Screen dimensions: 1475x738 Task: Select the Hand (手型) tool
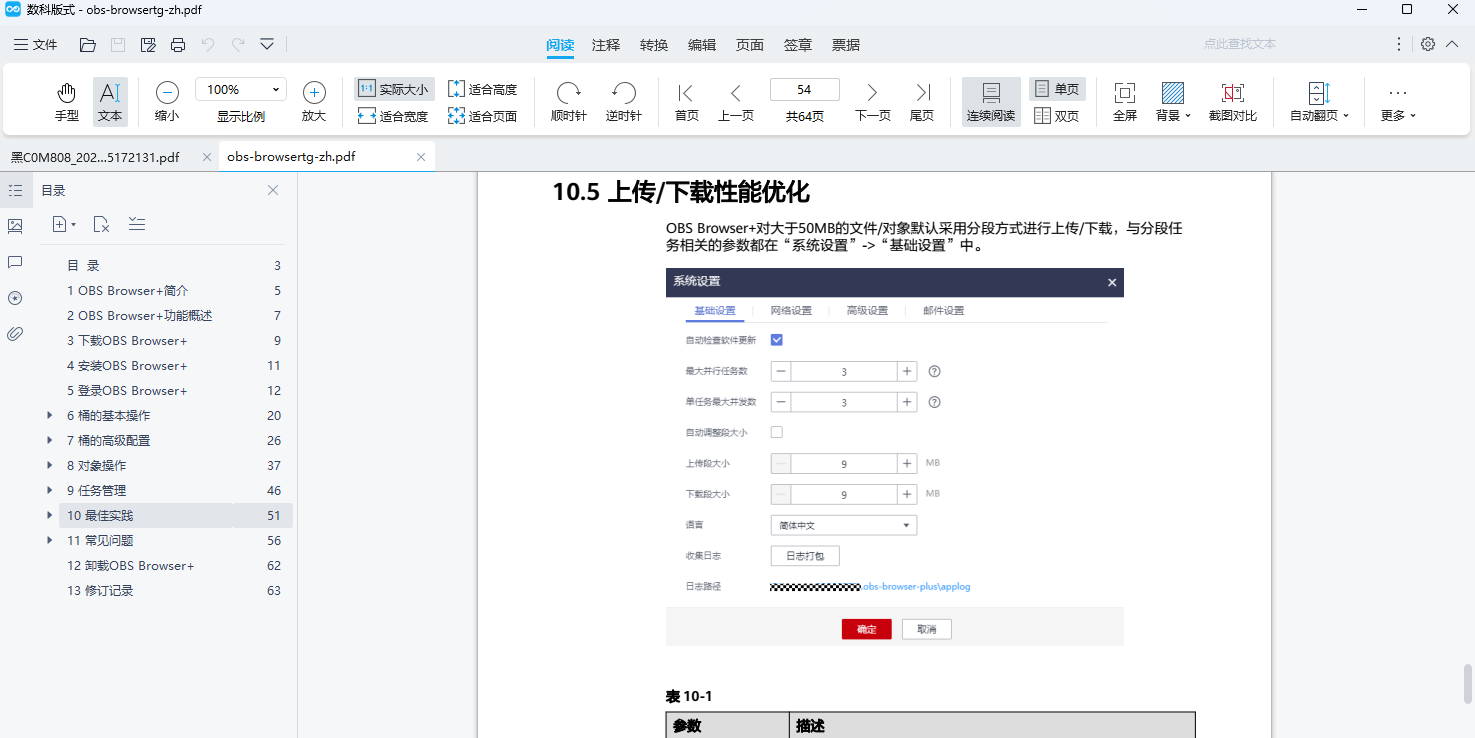click(x=67, y=103)
